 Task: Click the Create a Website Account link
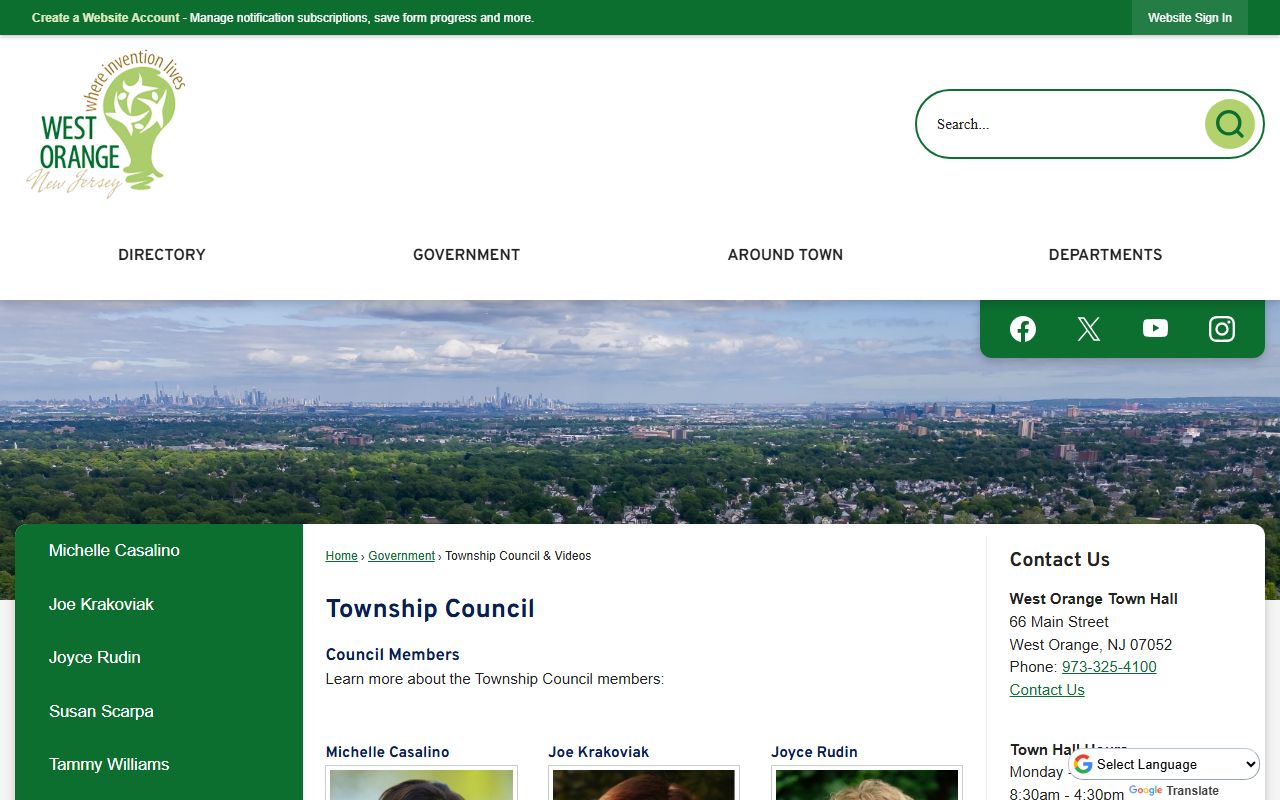click(106, 18)
